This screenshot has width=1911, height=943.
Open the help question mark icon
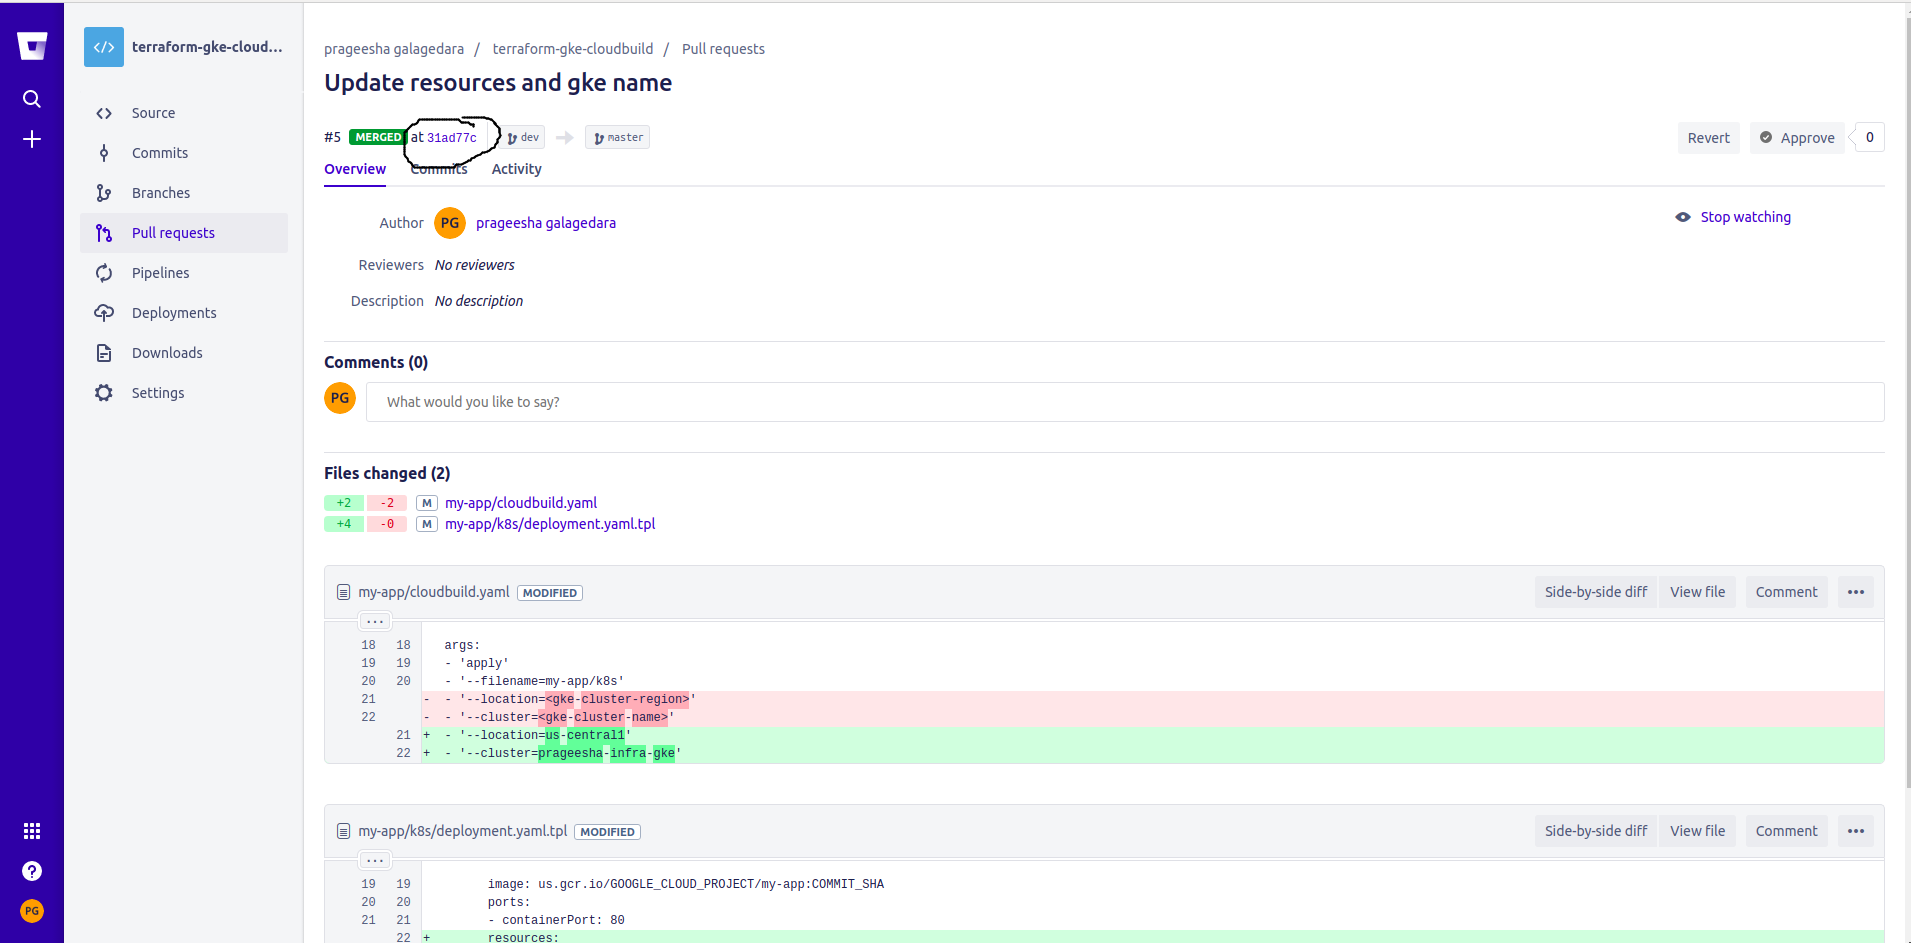point(32,871)
